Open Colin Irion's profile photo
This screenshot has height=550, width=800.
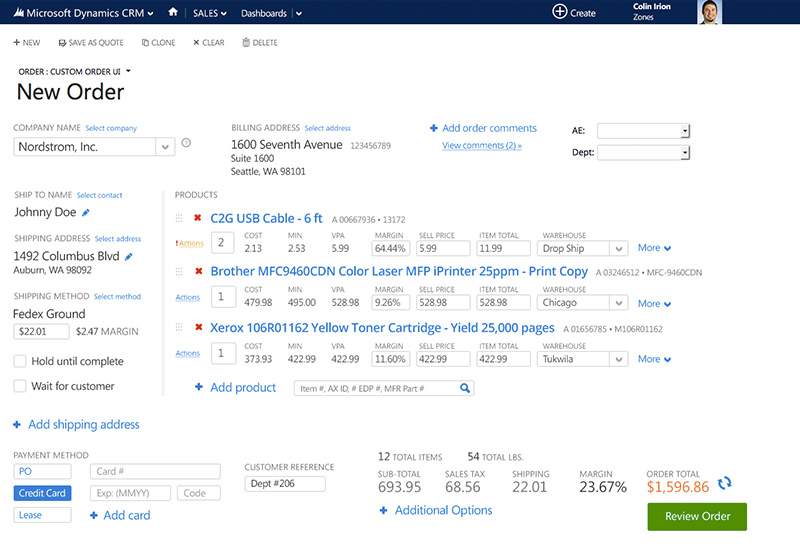click(x=709, y=12)
